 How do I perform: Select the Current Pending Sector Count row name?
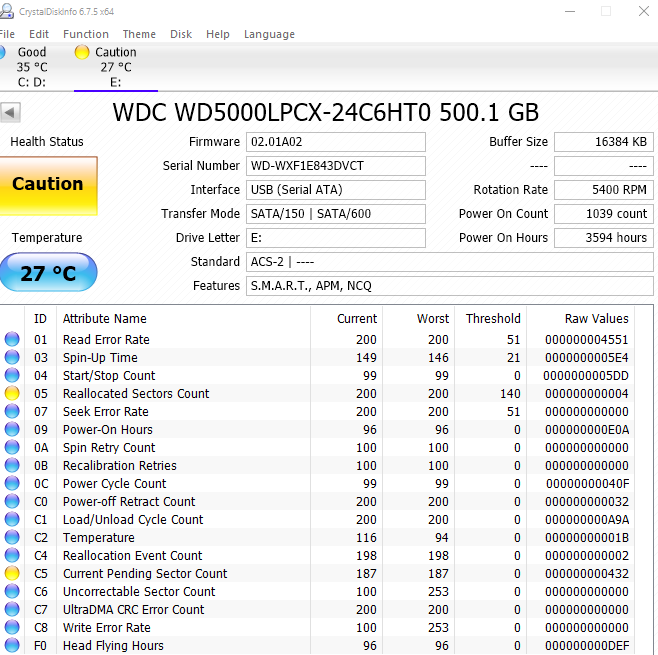click(x=145, y=574)
